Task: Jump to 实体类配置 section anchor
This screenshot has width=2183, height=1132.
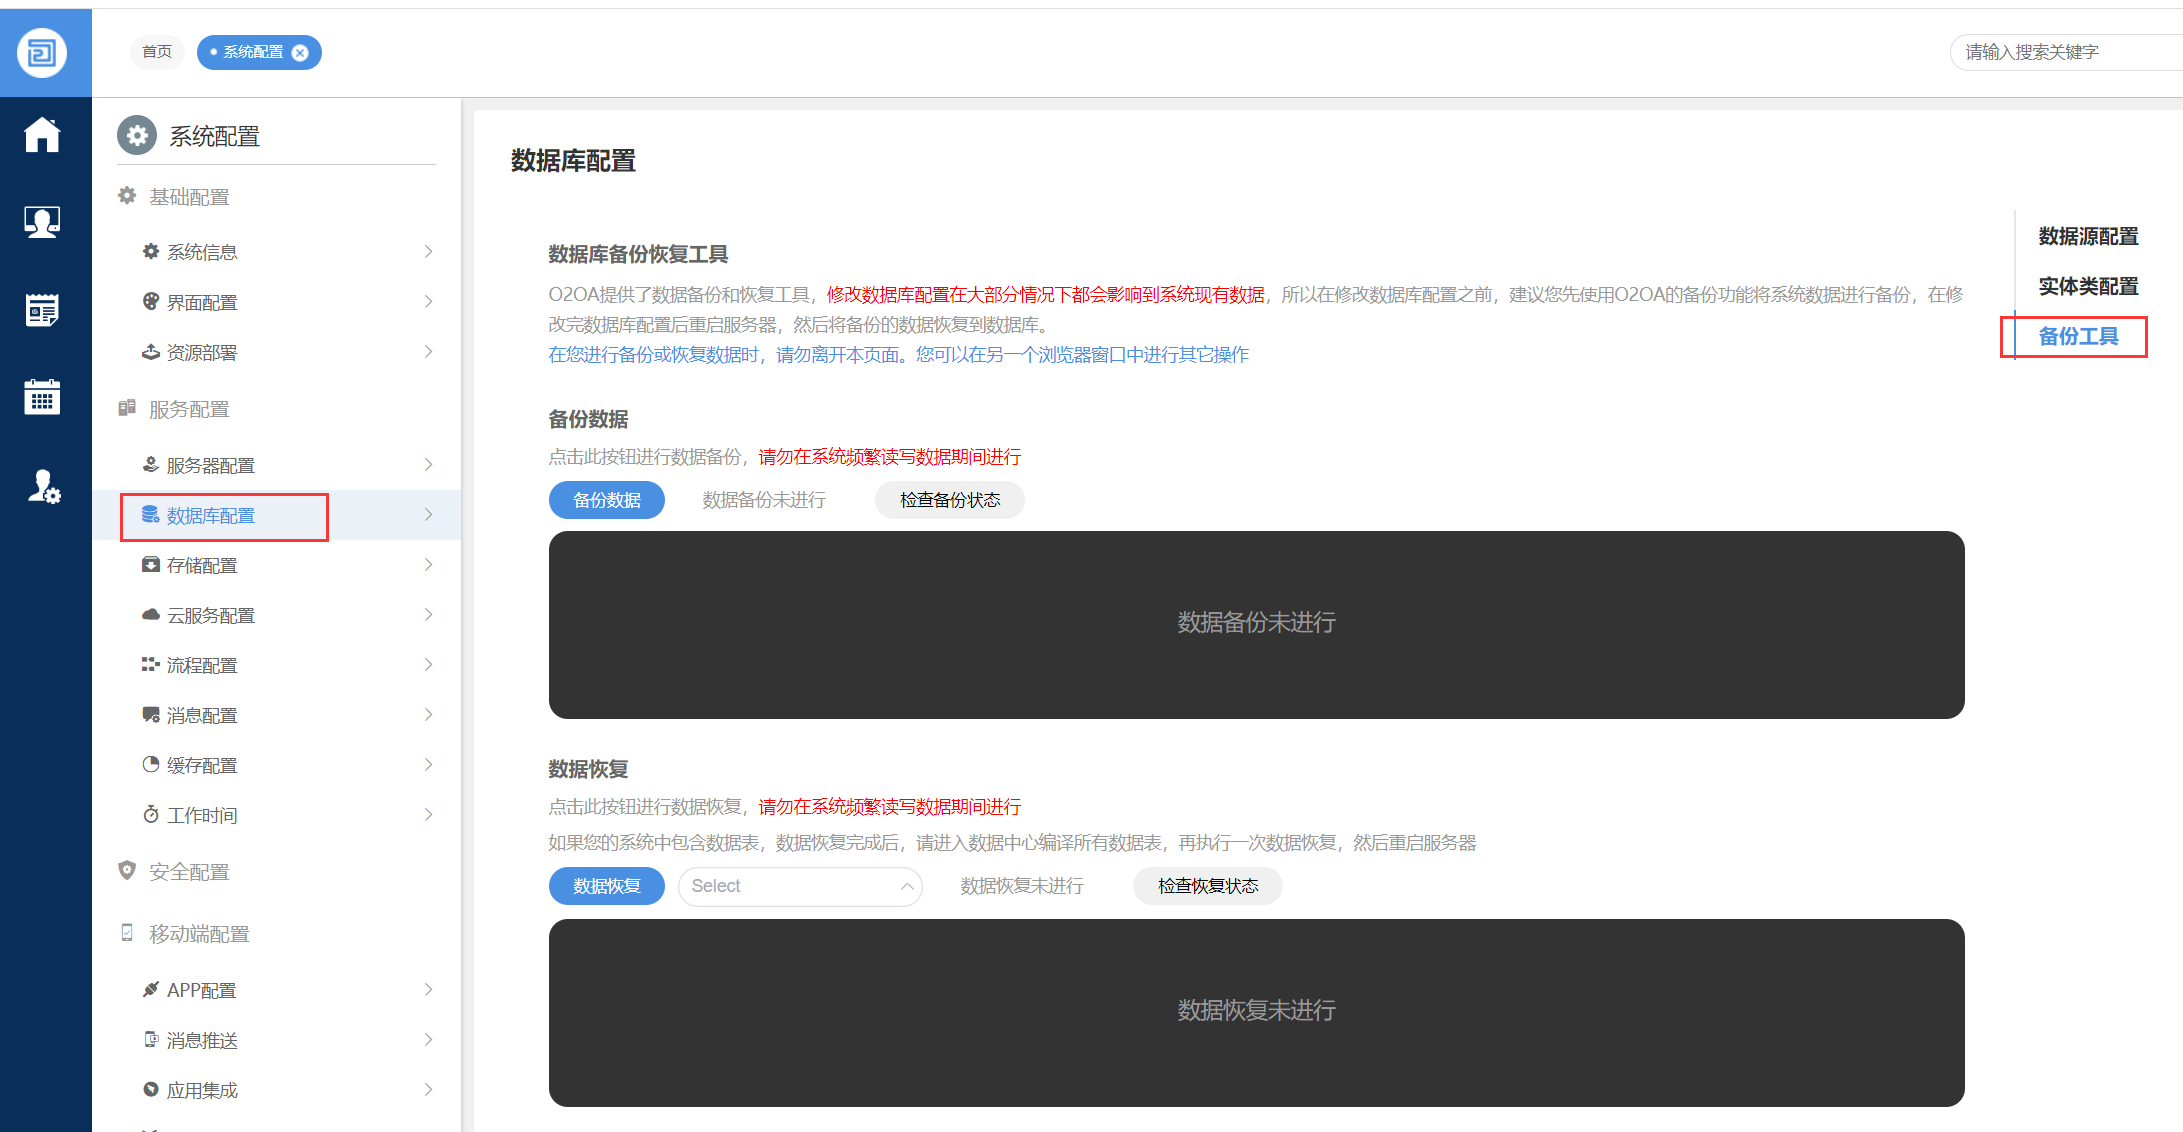Action: coord(2088,287)
